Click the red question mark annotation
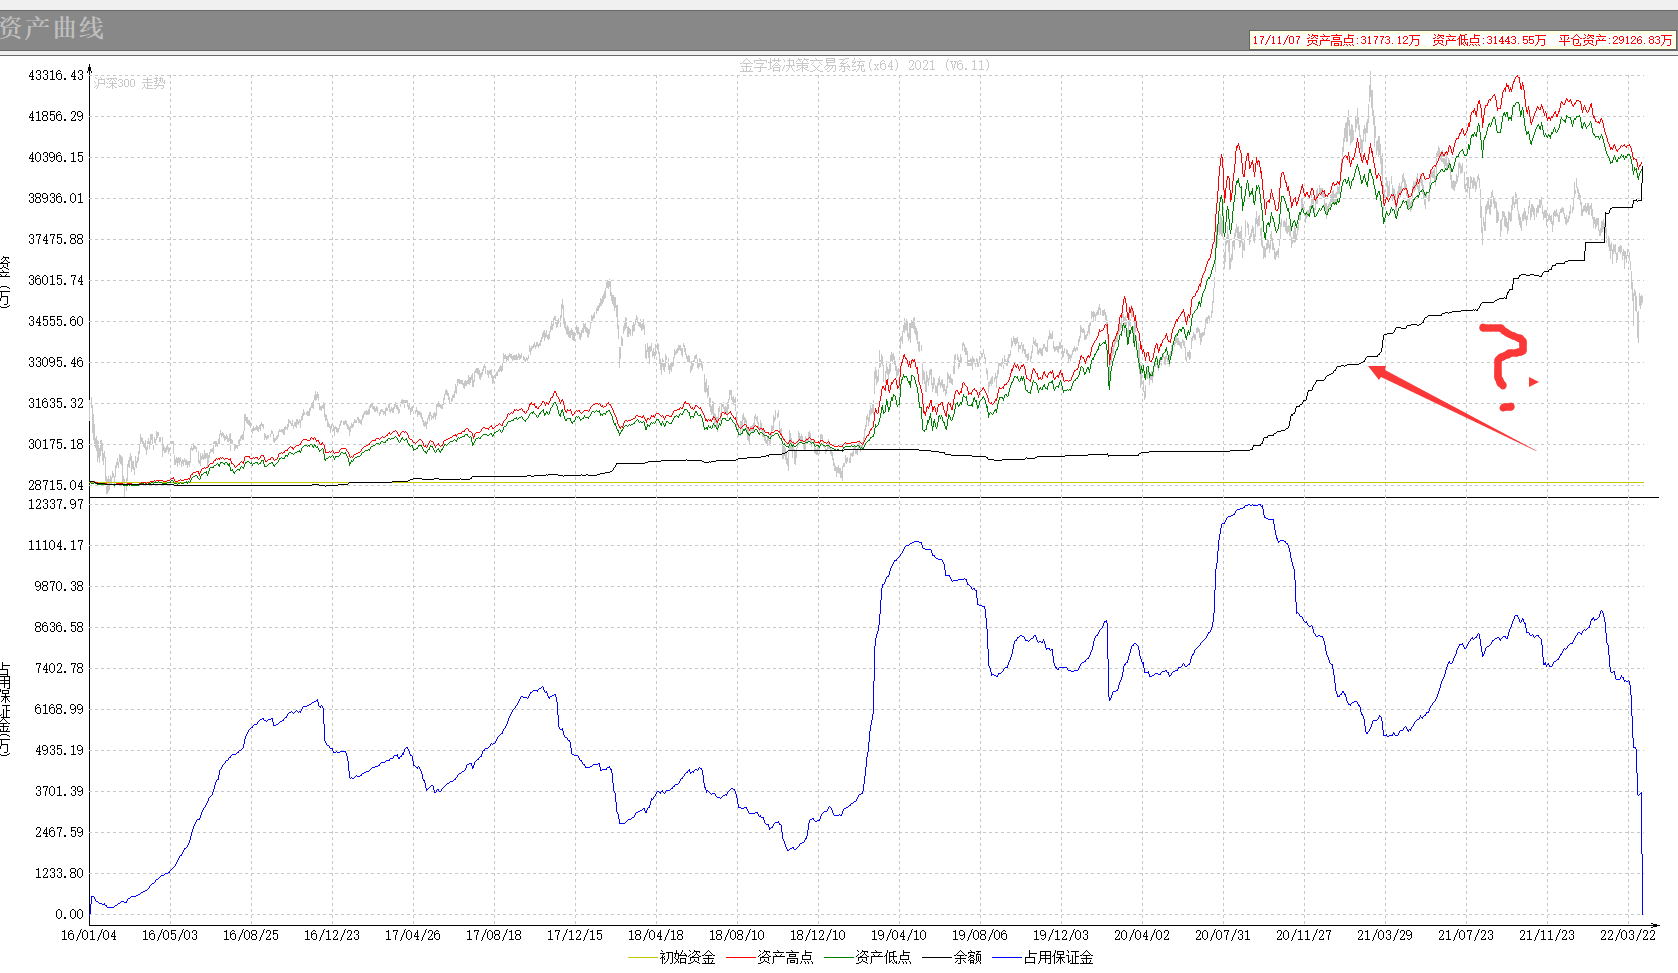 click(1503, 366)
